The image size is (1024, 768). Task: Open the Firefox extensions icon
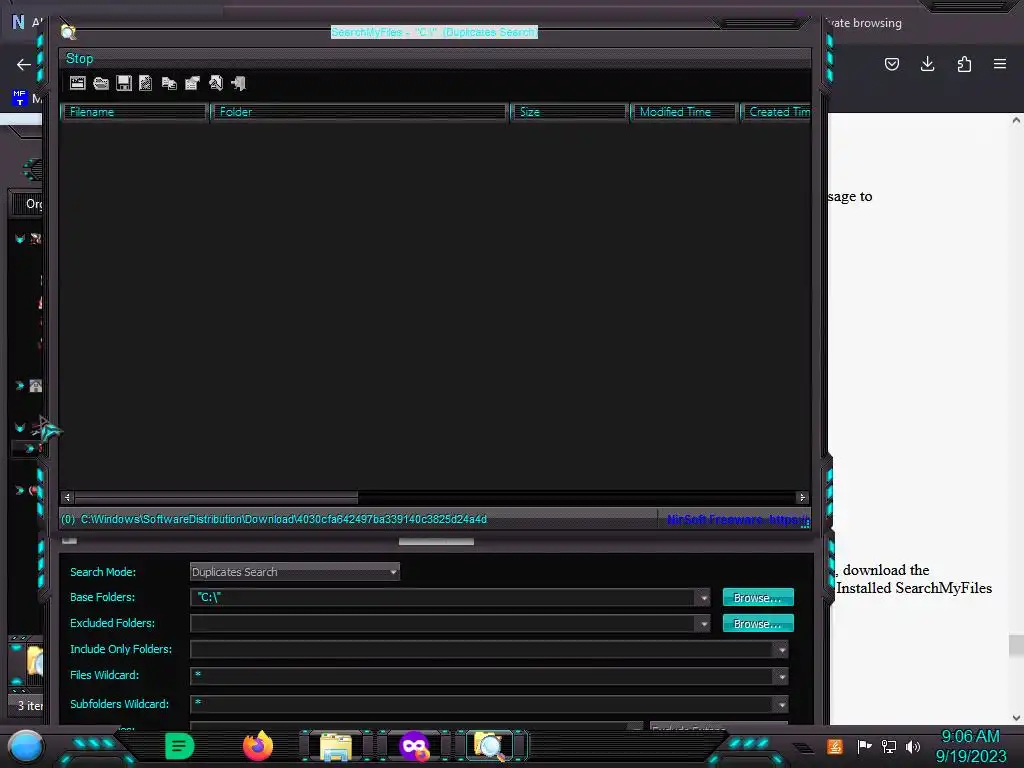pyautogui.click(x=964, y=64)
